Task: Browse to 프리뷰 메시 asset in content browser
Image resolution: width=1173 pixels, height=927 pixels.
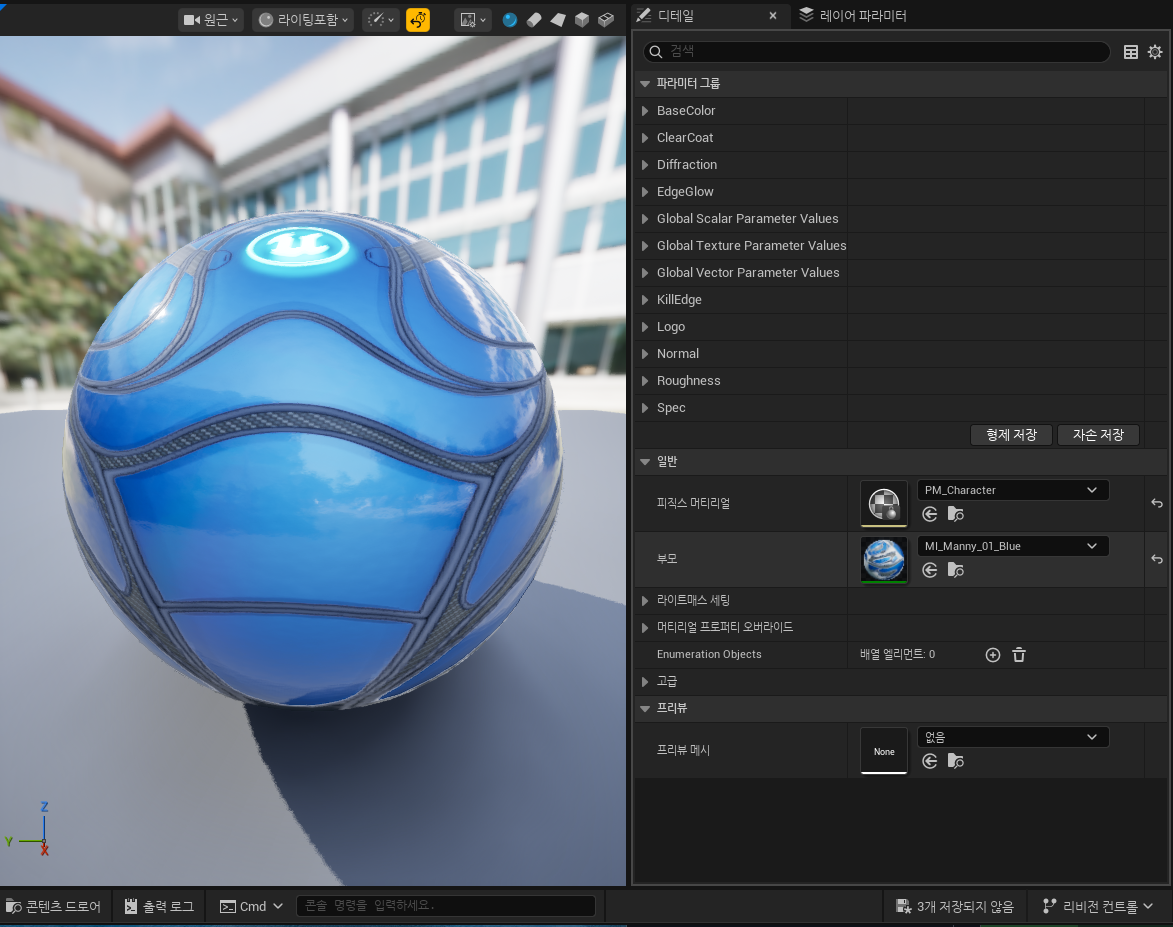Action: pos(955,761)
